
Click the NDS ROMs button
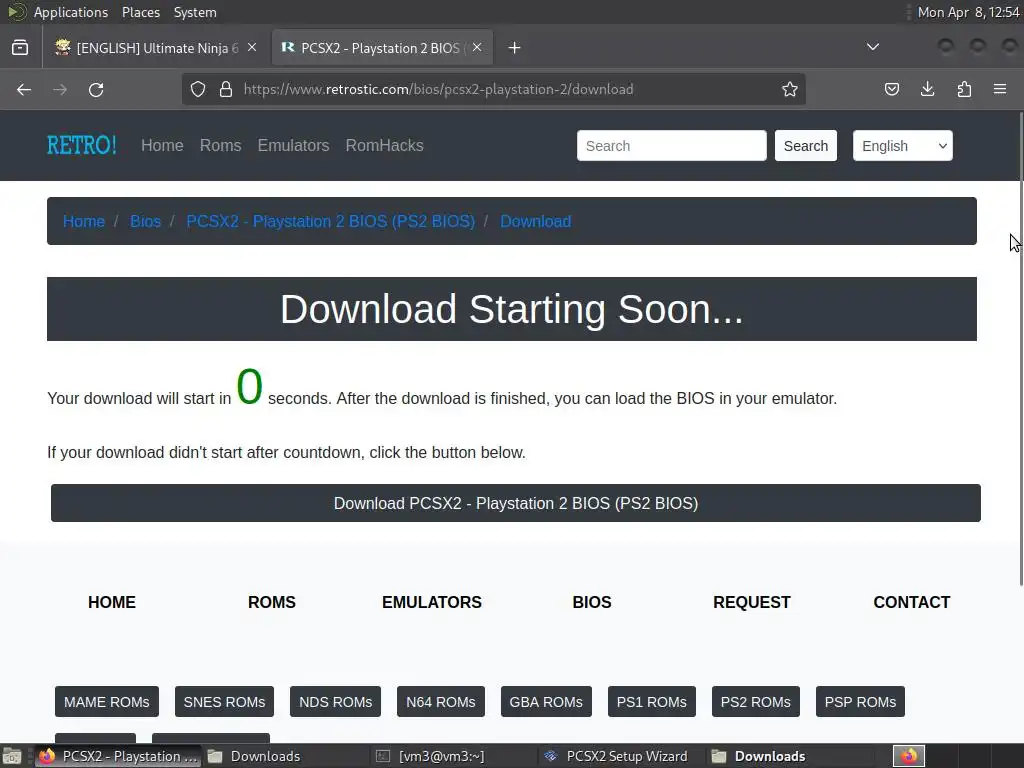coord(335,701)
